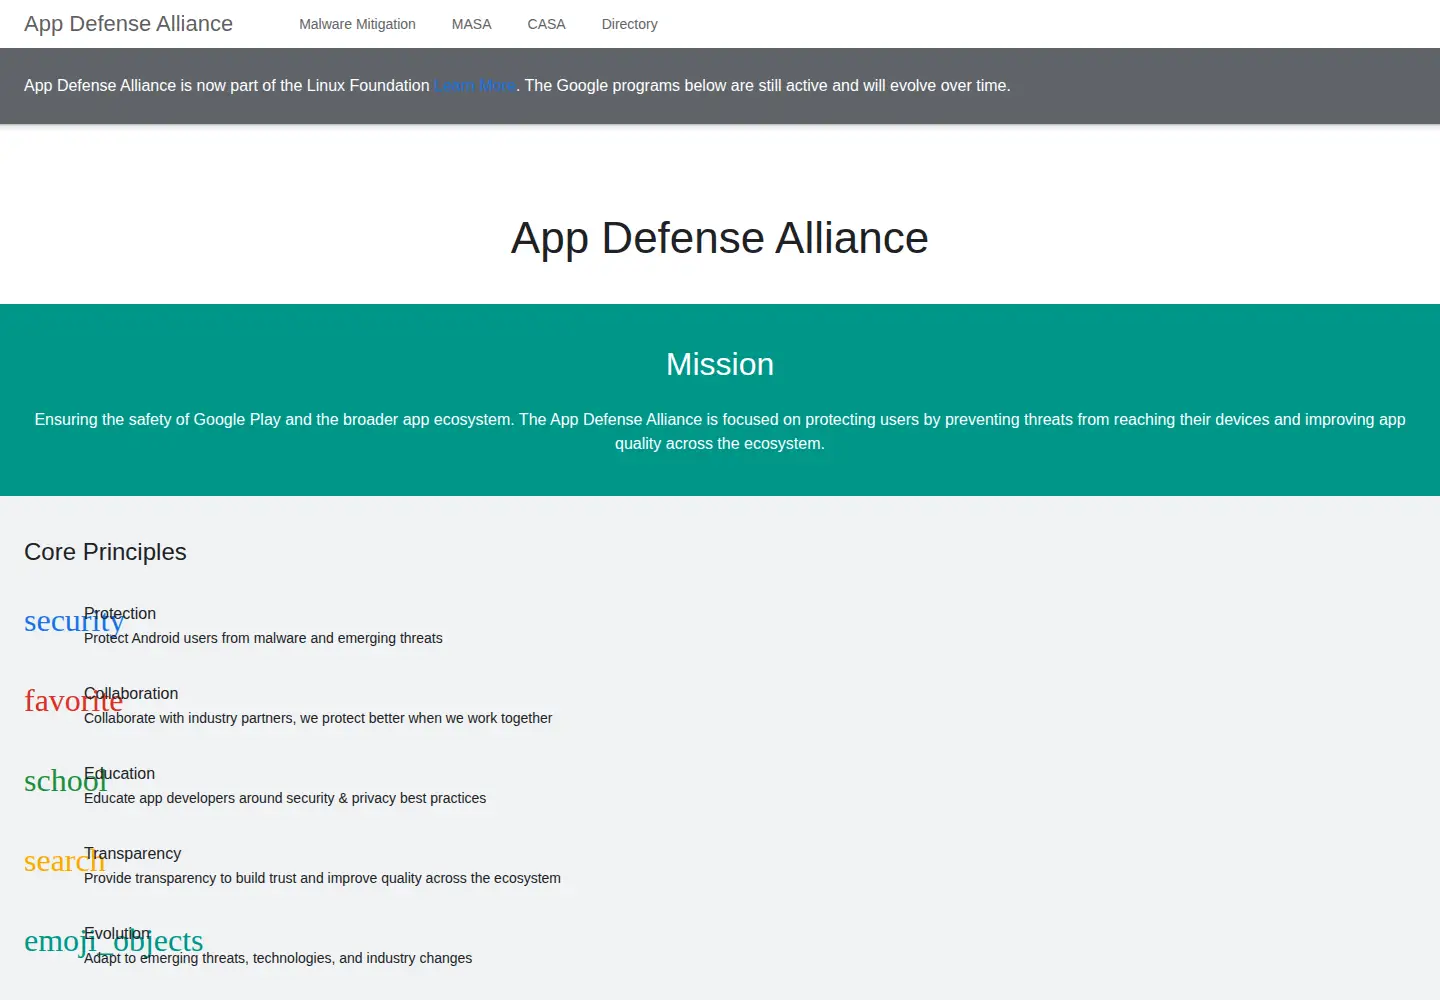
Task: Click the Core Principles heading
Action: pyautogui.click(x=105, y=552)
